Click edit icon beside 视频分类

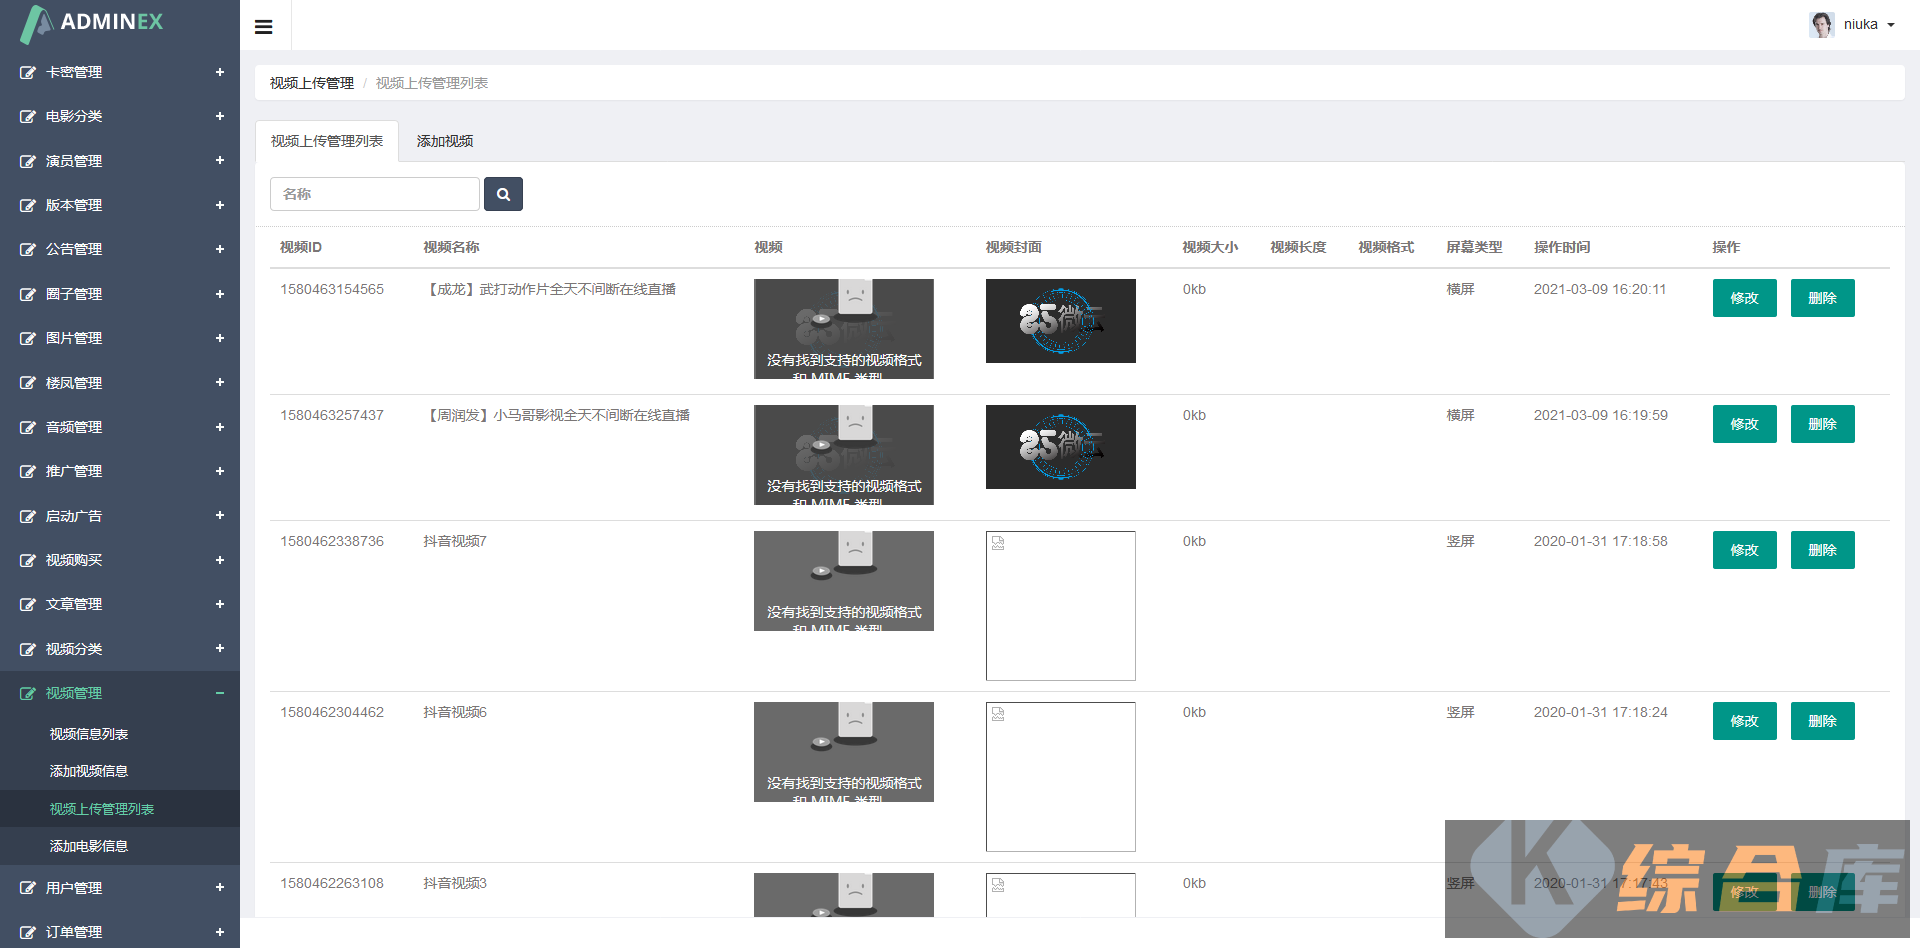point(28,649)
